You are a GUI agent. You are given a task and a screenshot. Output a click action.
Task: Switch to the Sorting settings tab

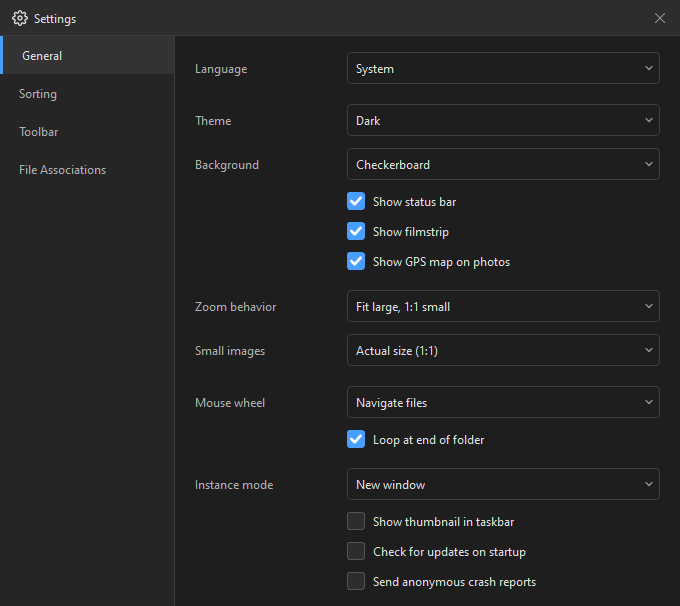click(87, 94)
